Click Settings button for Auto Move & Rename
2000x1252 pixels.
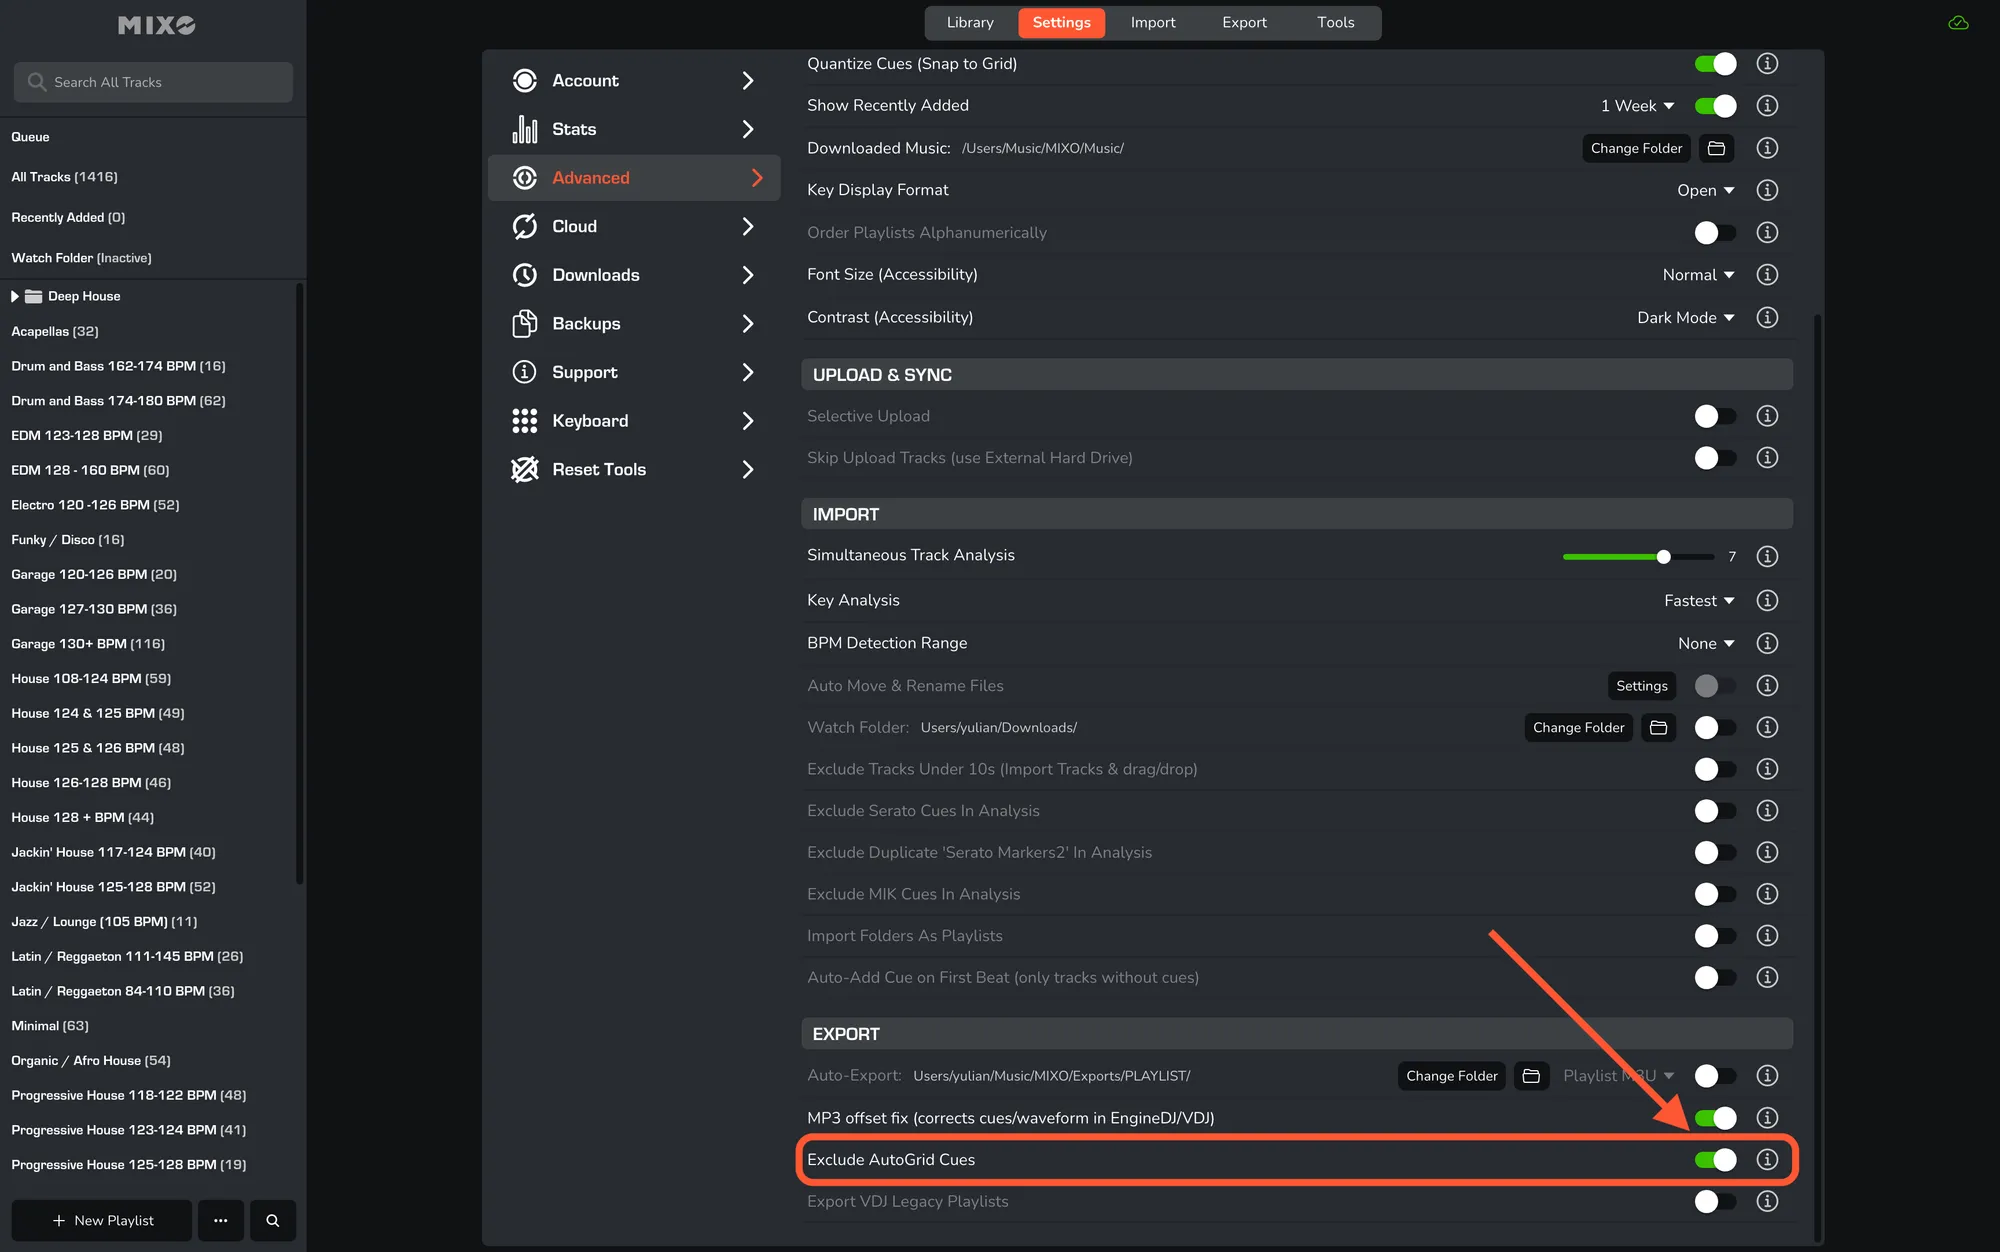click(1641, 686)
